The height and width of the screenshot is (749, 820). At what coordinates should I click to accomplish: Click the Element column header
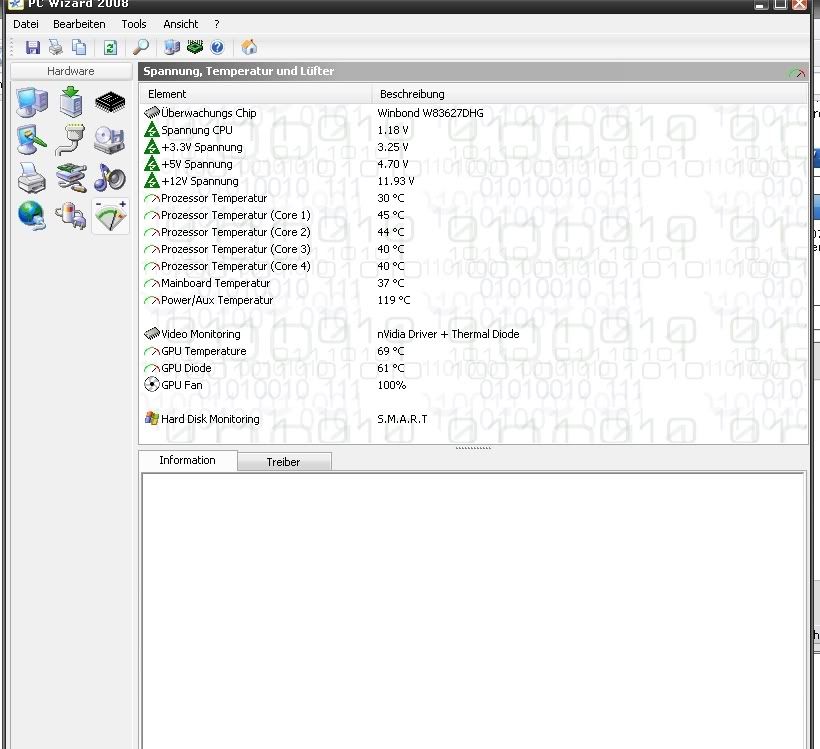[255, 94]
